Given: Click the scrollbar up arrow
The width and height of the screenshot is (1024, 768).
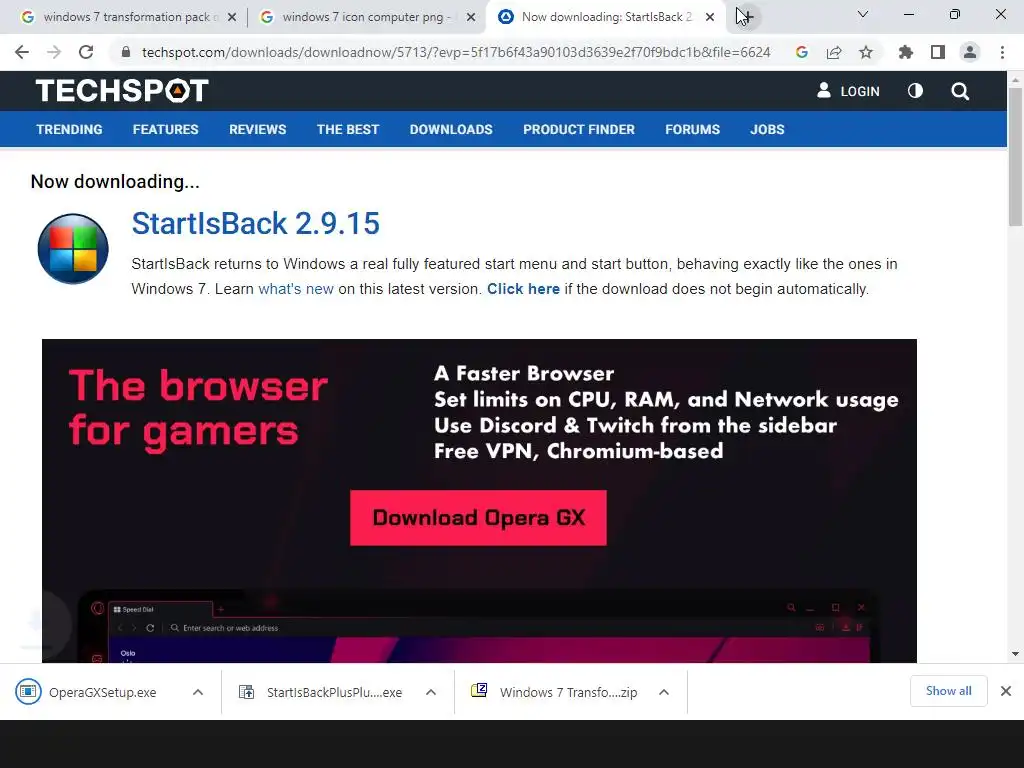Looking at the screenshot, I should [1015, 80].
